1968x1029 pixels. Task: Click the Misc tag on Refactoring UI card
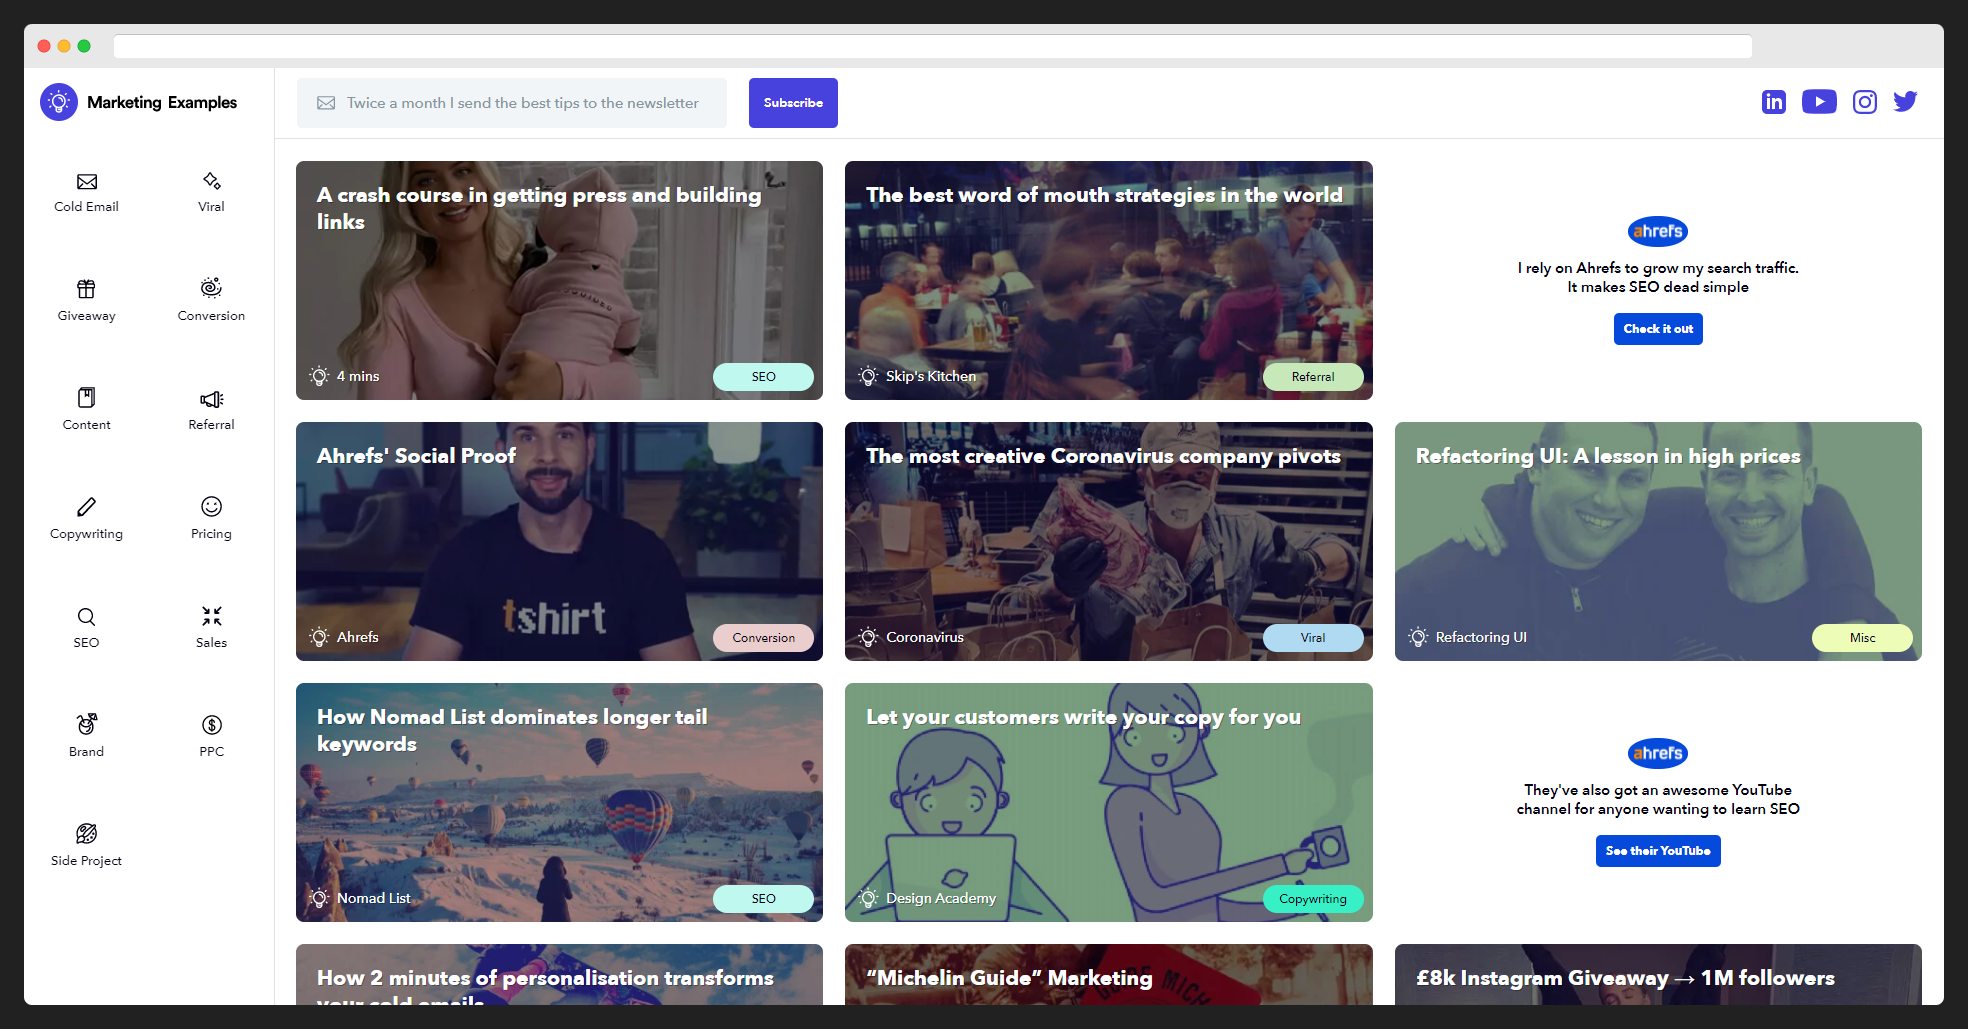pyautogui.click(x=1862, y=638)
